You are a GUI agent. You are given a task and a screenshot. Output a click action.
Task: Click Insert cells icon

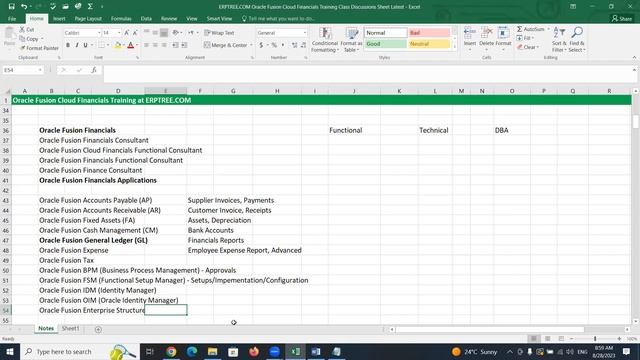470,33
